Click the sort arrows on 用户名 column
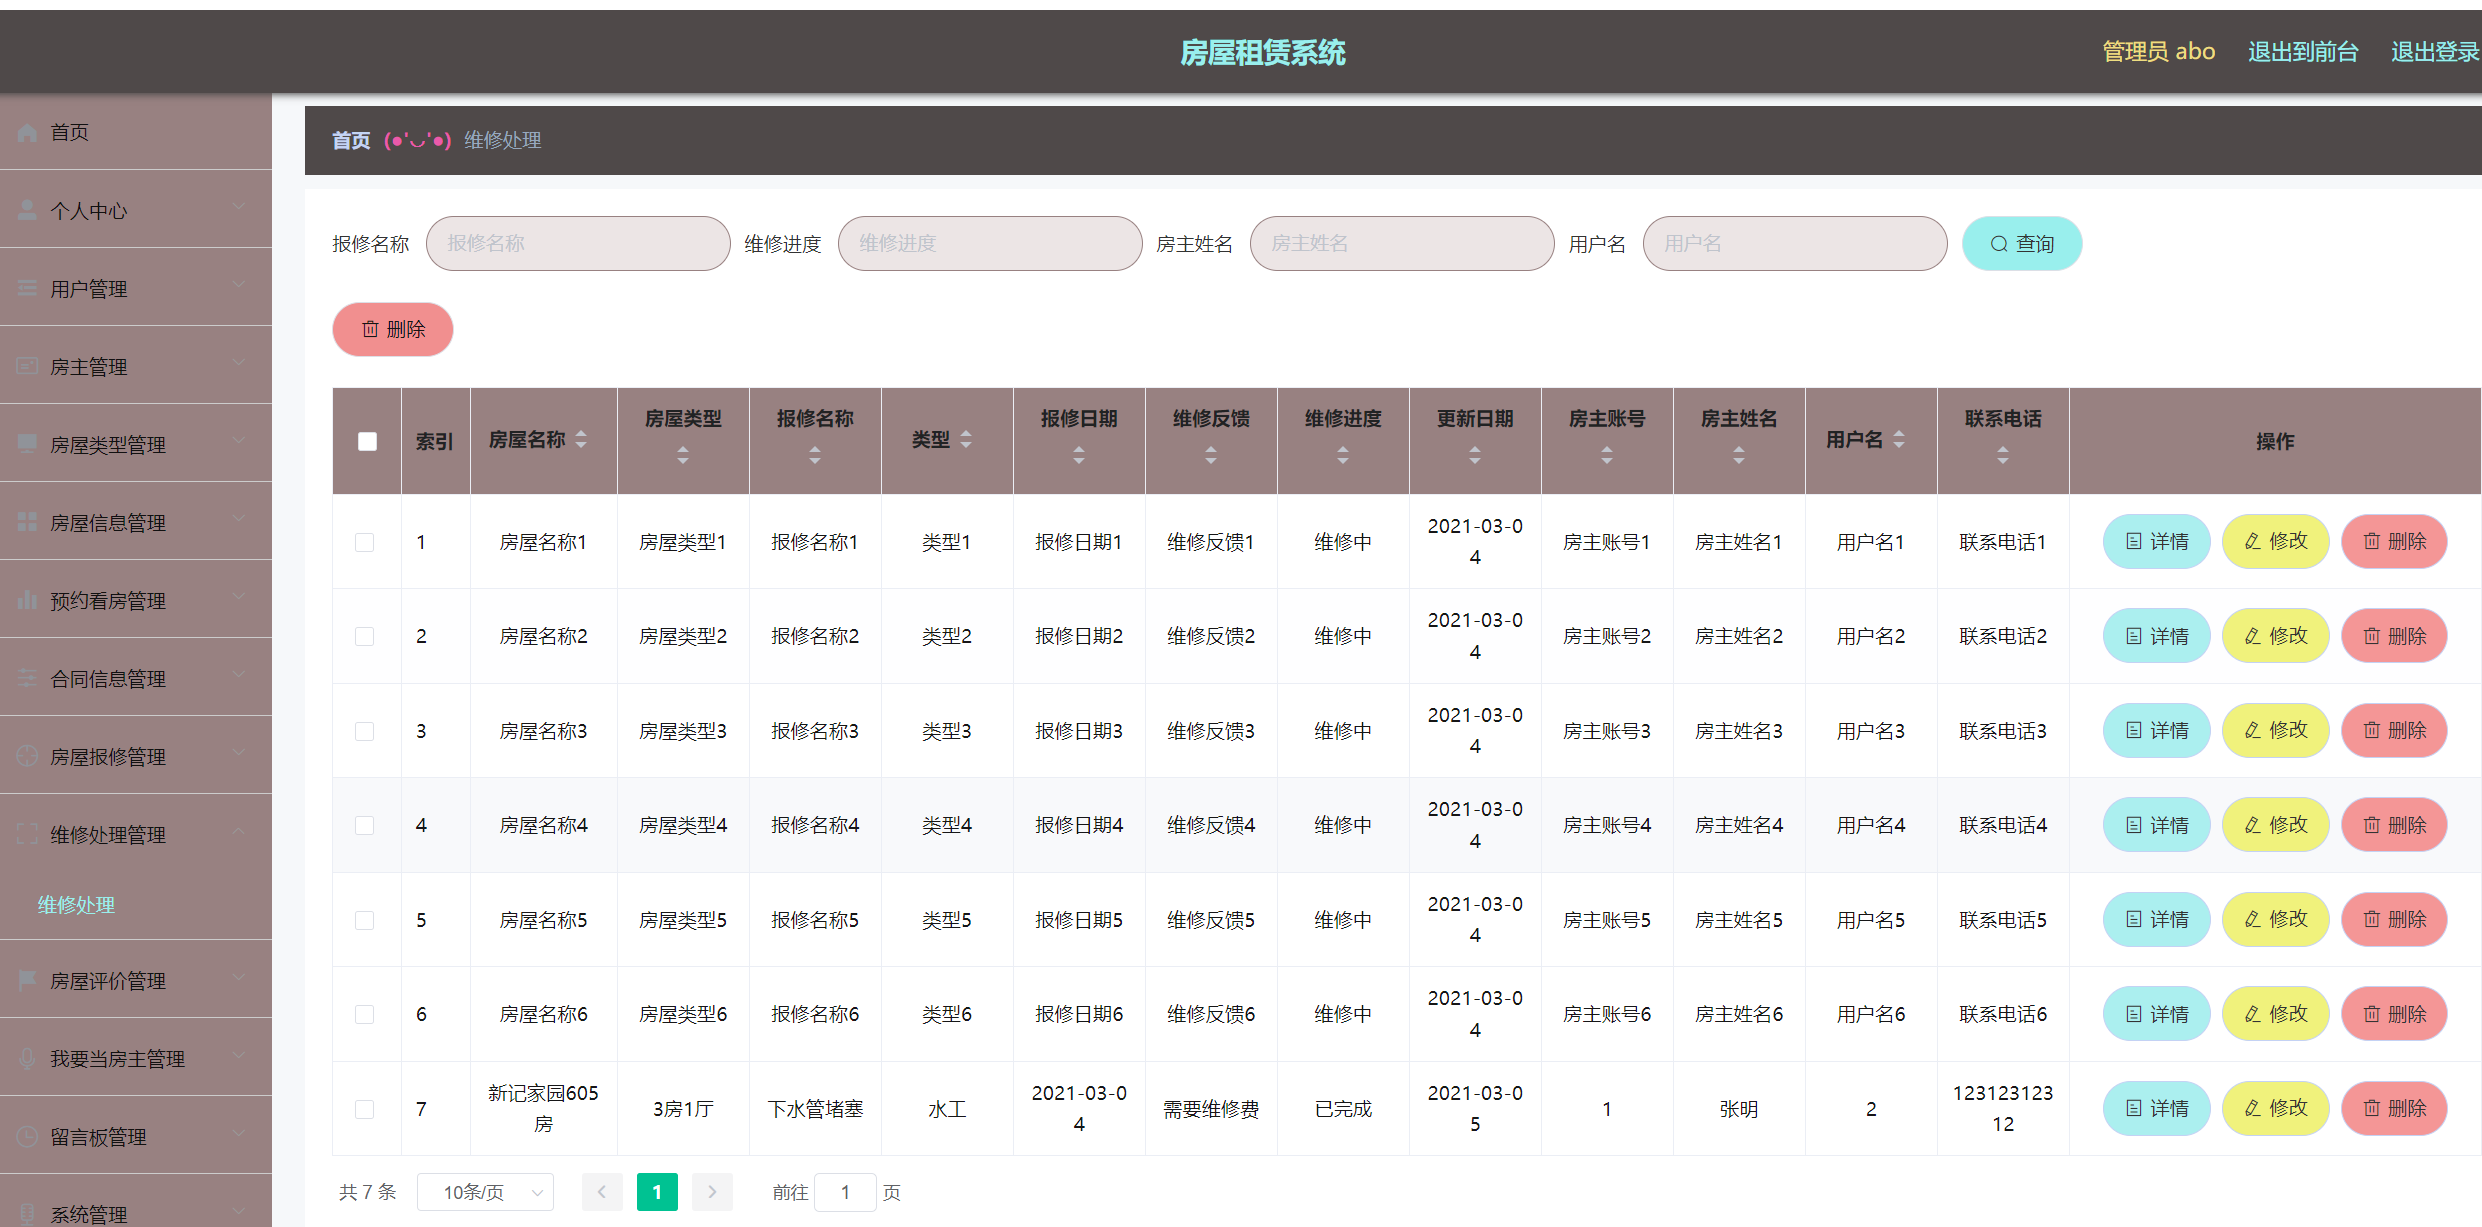Viewport: 2482px width, 1227px height. tap(1898, 440)
